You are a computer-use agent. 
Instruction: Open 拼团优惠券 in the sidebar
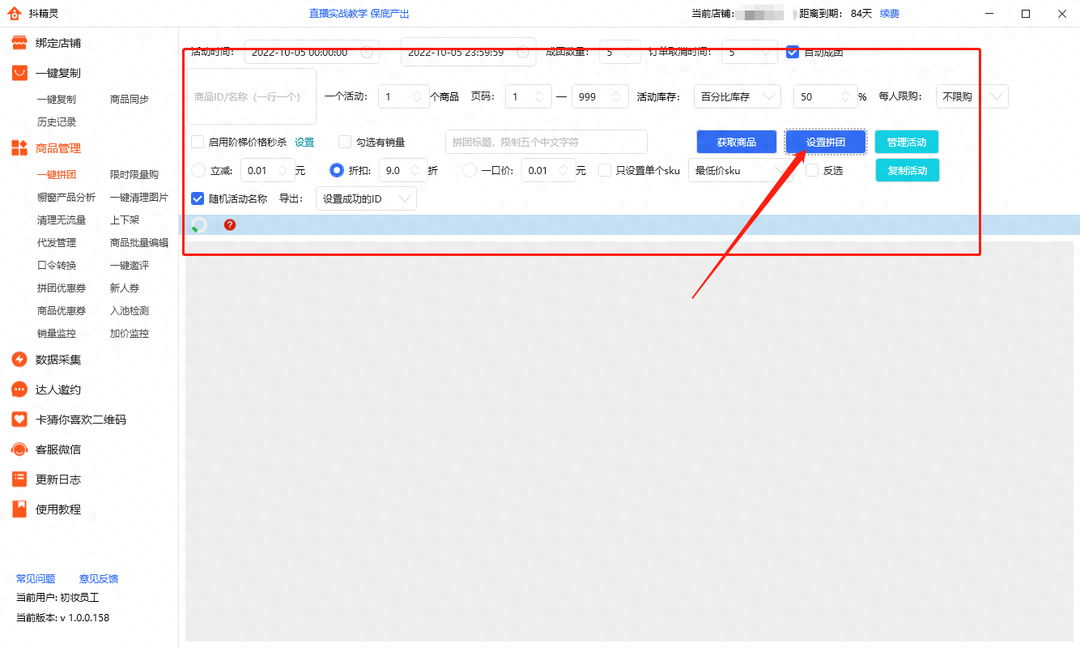point(61,288)
